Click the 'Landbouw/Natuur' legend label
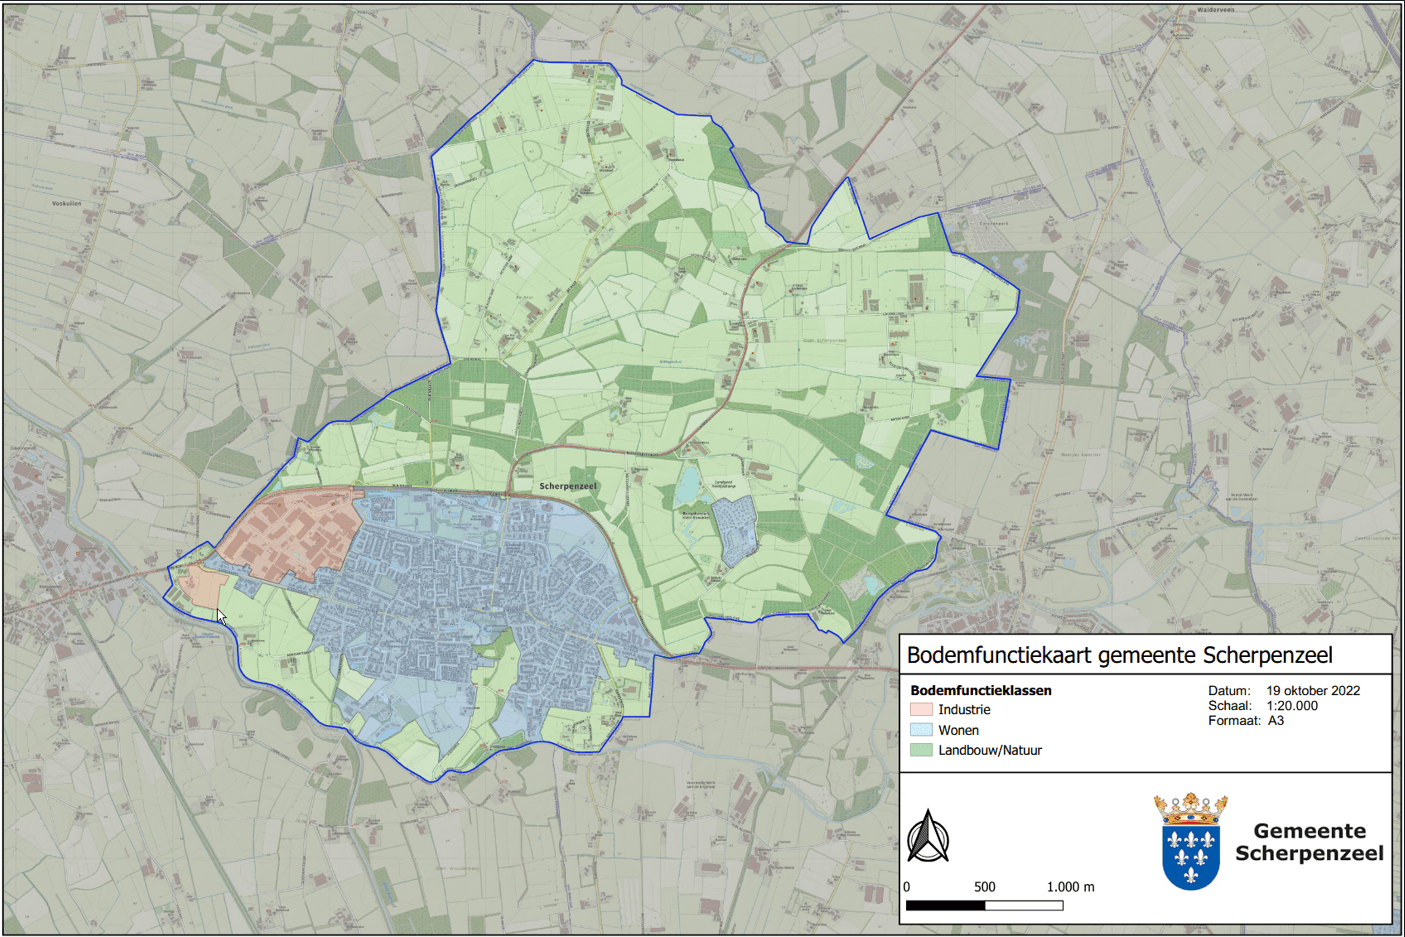Image resolution: width=1405 pixels, height=937 pixels. point(989,750)
